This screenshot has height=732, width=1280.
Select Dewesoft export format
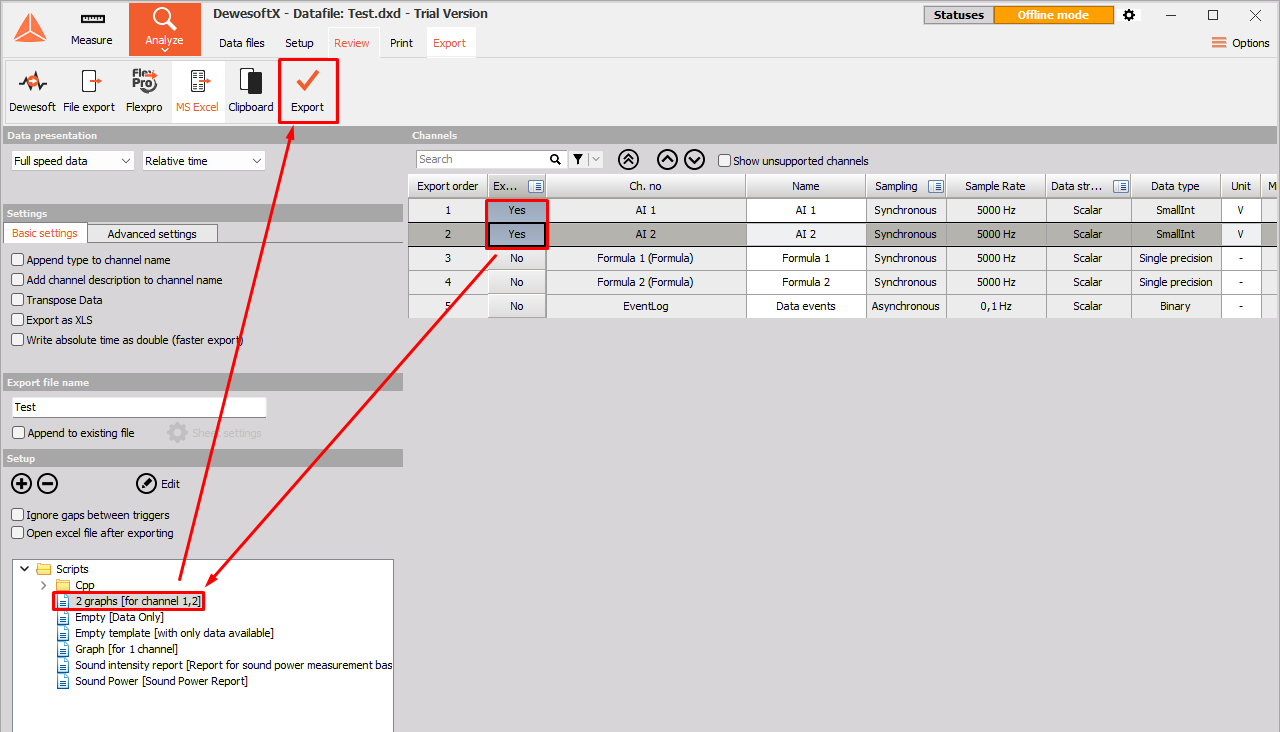(x=33, y=91)
